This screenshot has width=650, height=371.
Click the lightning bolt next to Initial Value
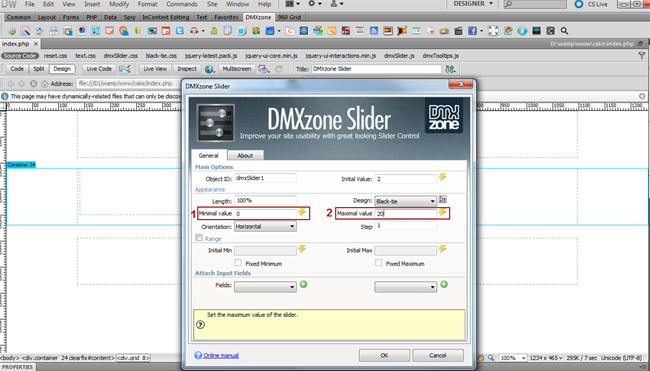click(443, 177)
